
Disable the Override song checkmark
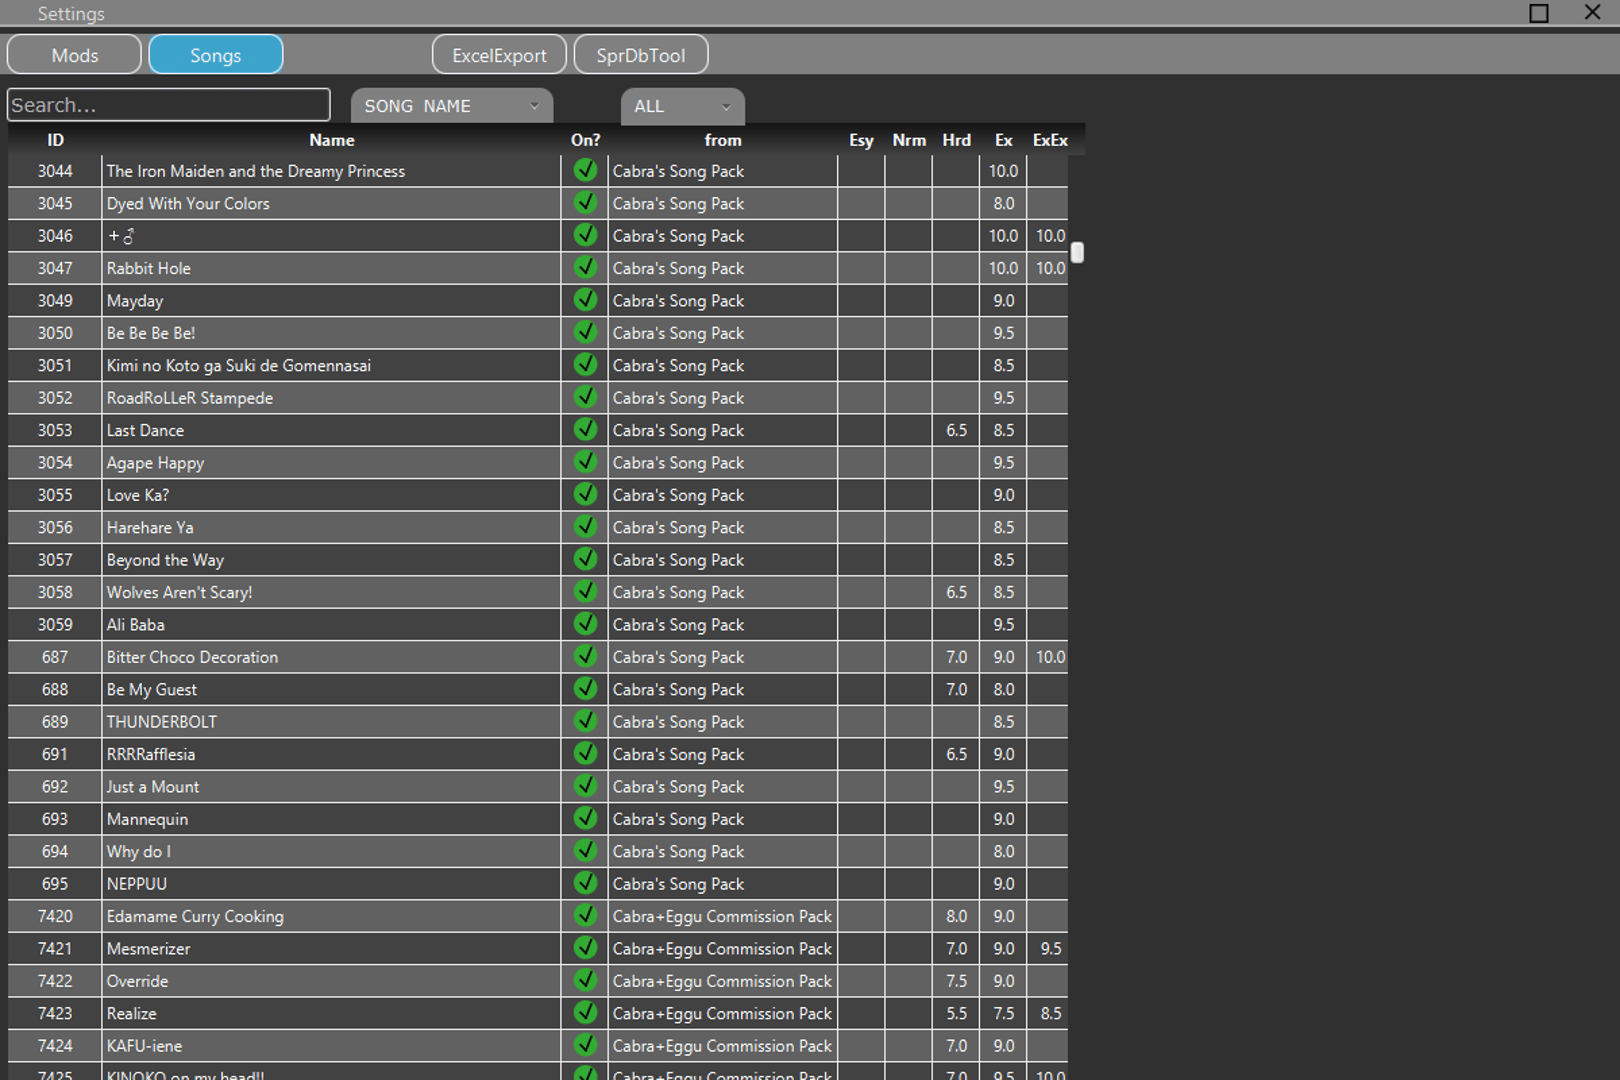click(x=585, y=981)
